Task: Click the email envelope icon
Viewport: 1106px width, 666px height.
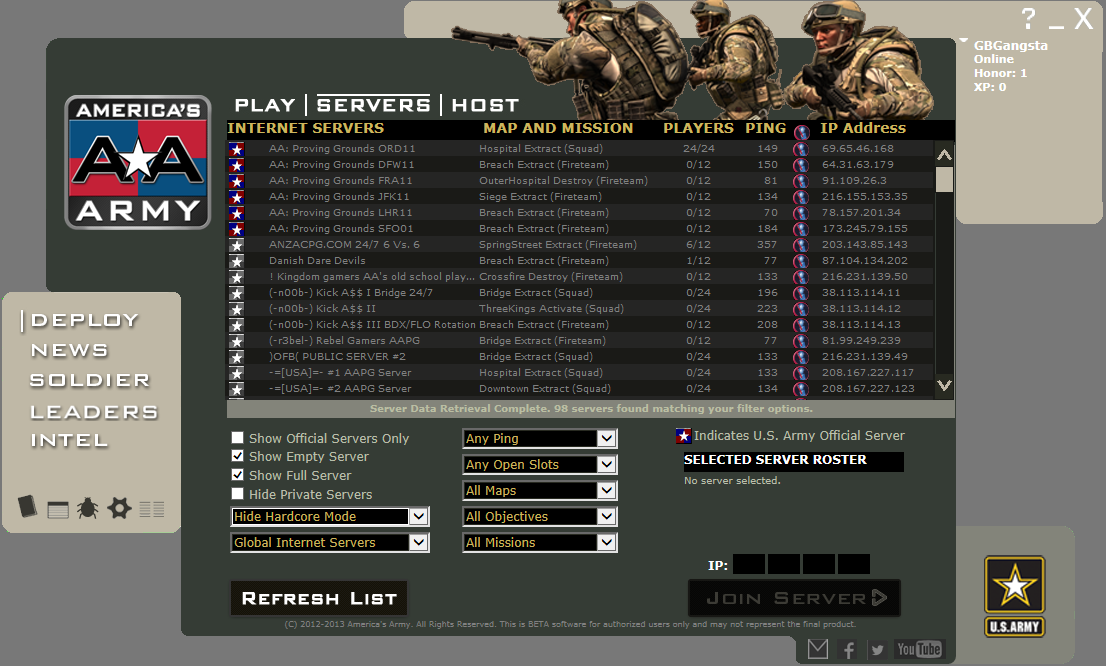Action: tap(818, 649)
